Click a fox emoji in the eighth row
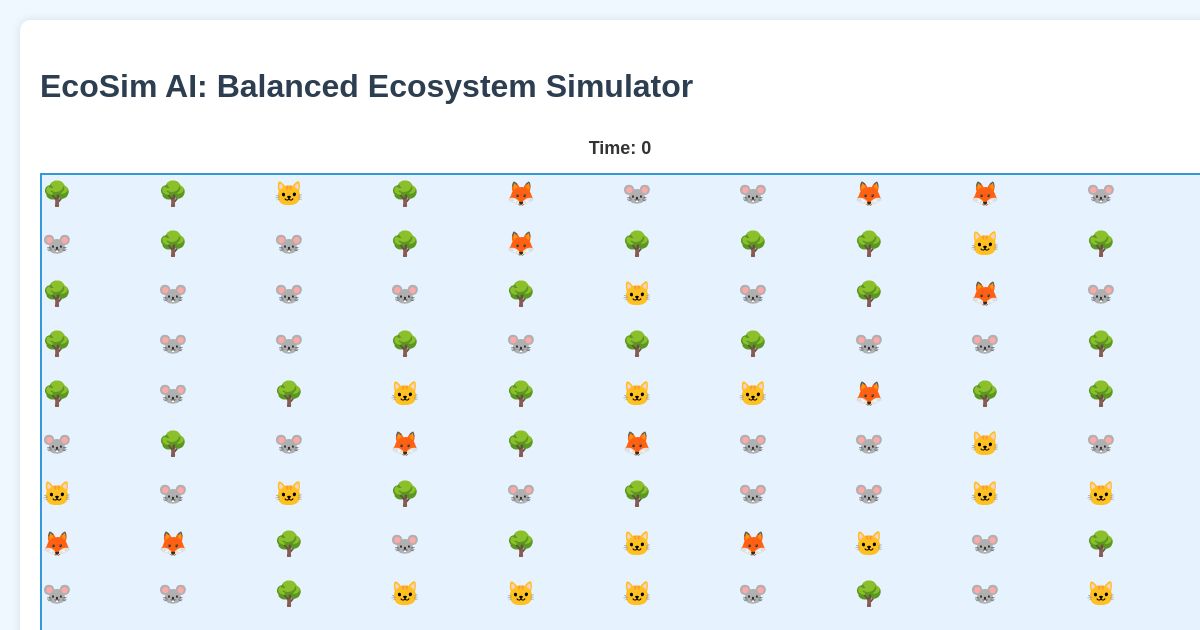The height and width of the screenshot is (630, 1200). tap(57, 543)
